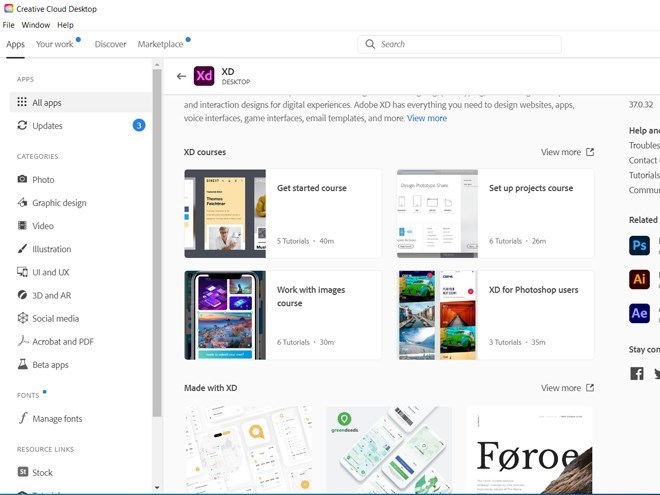Click the Updates count badge 3
Image resolution: width=660 pixels, height=495 pixels.
click(x=139, y=125)
